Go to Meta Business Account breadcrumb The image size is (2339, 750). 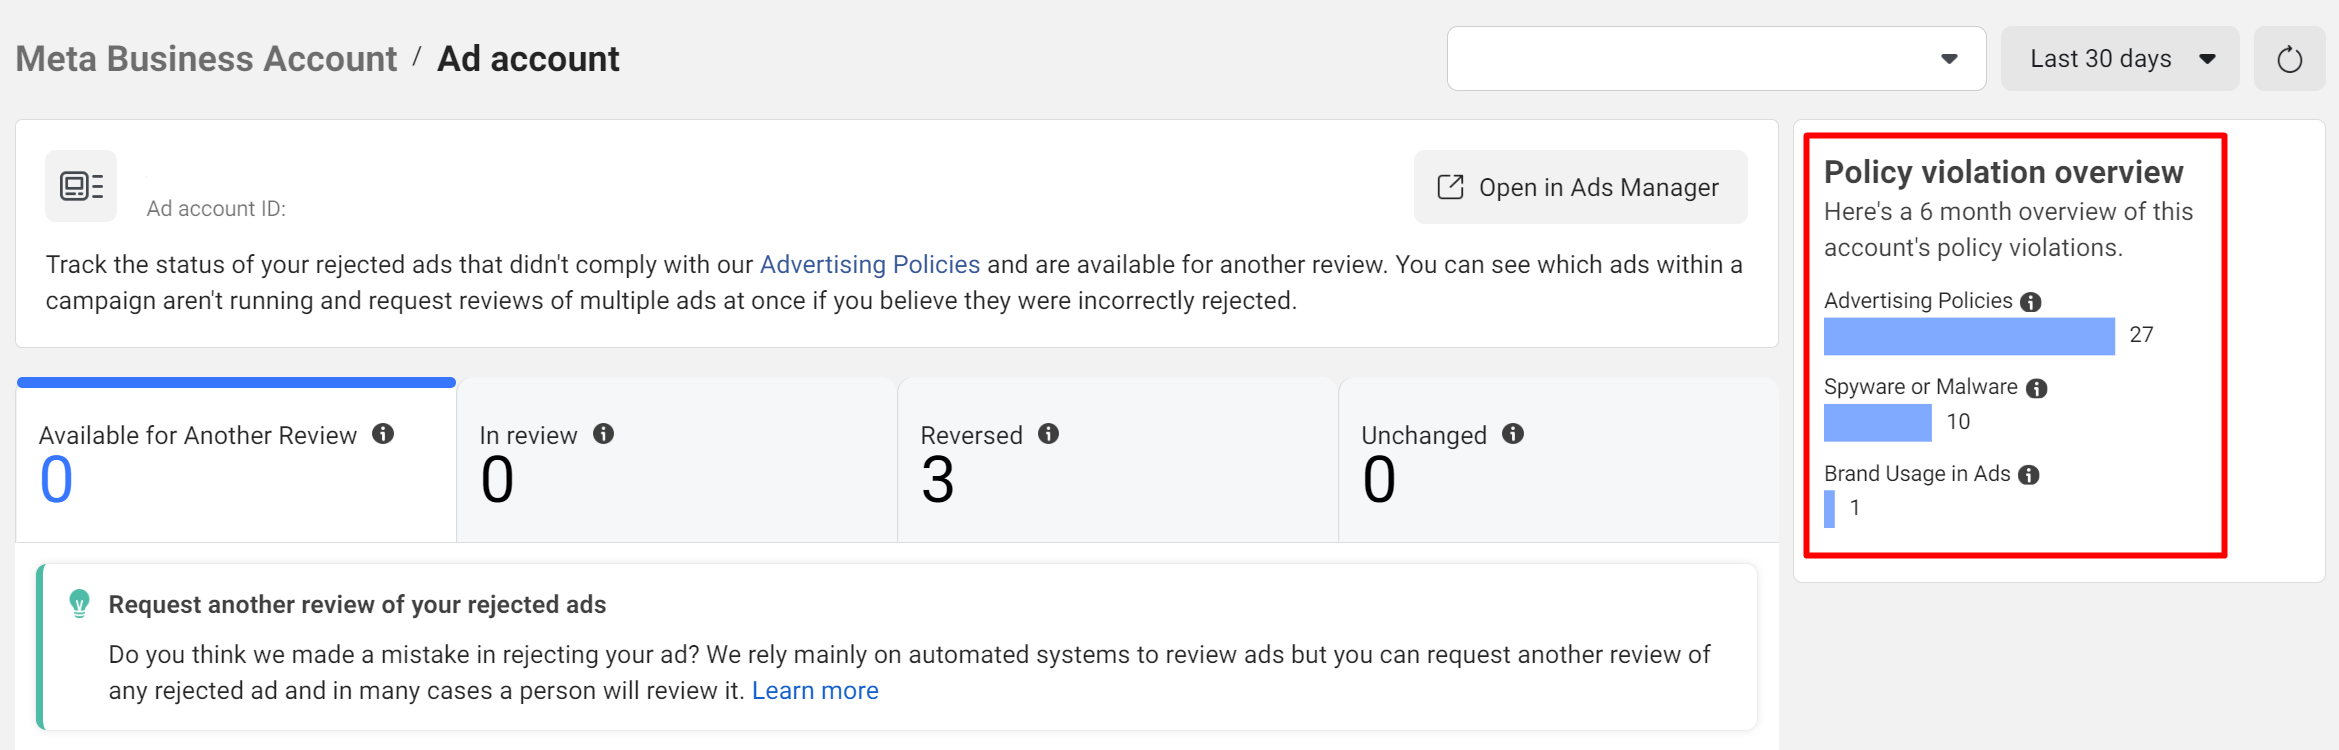pyautogui.click(x=206, y=59)
